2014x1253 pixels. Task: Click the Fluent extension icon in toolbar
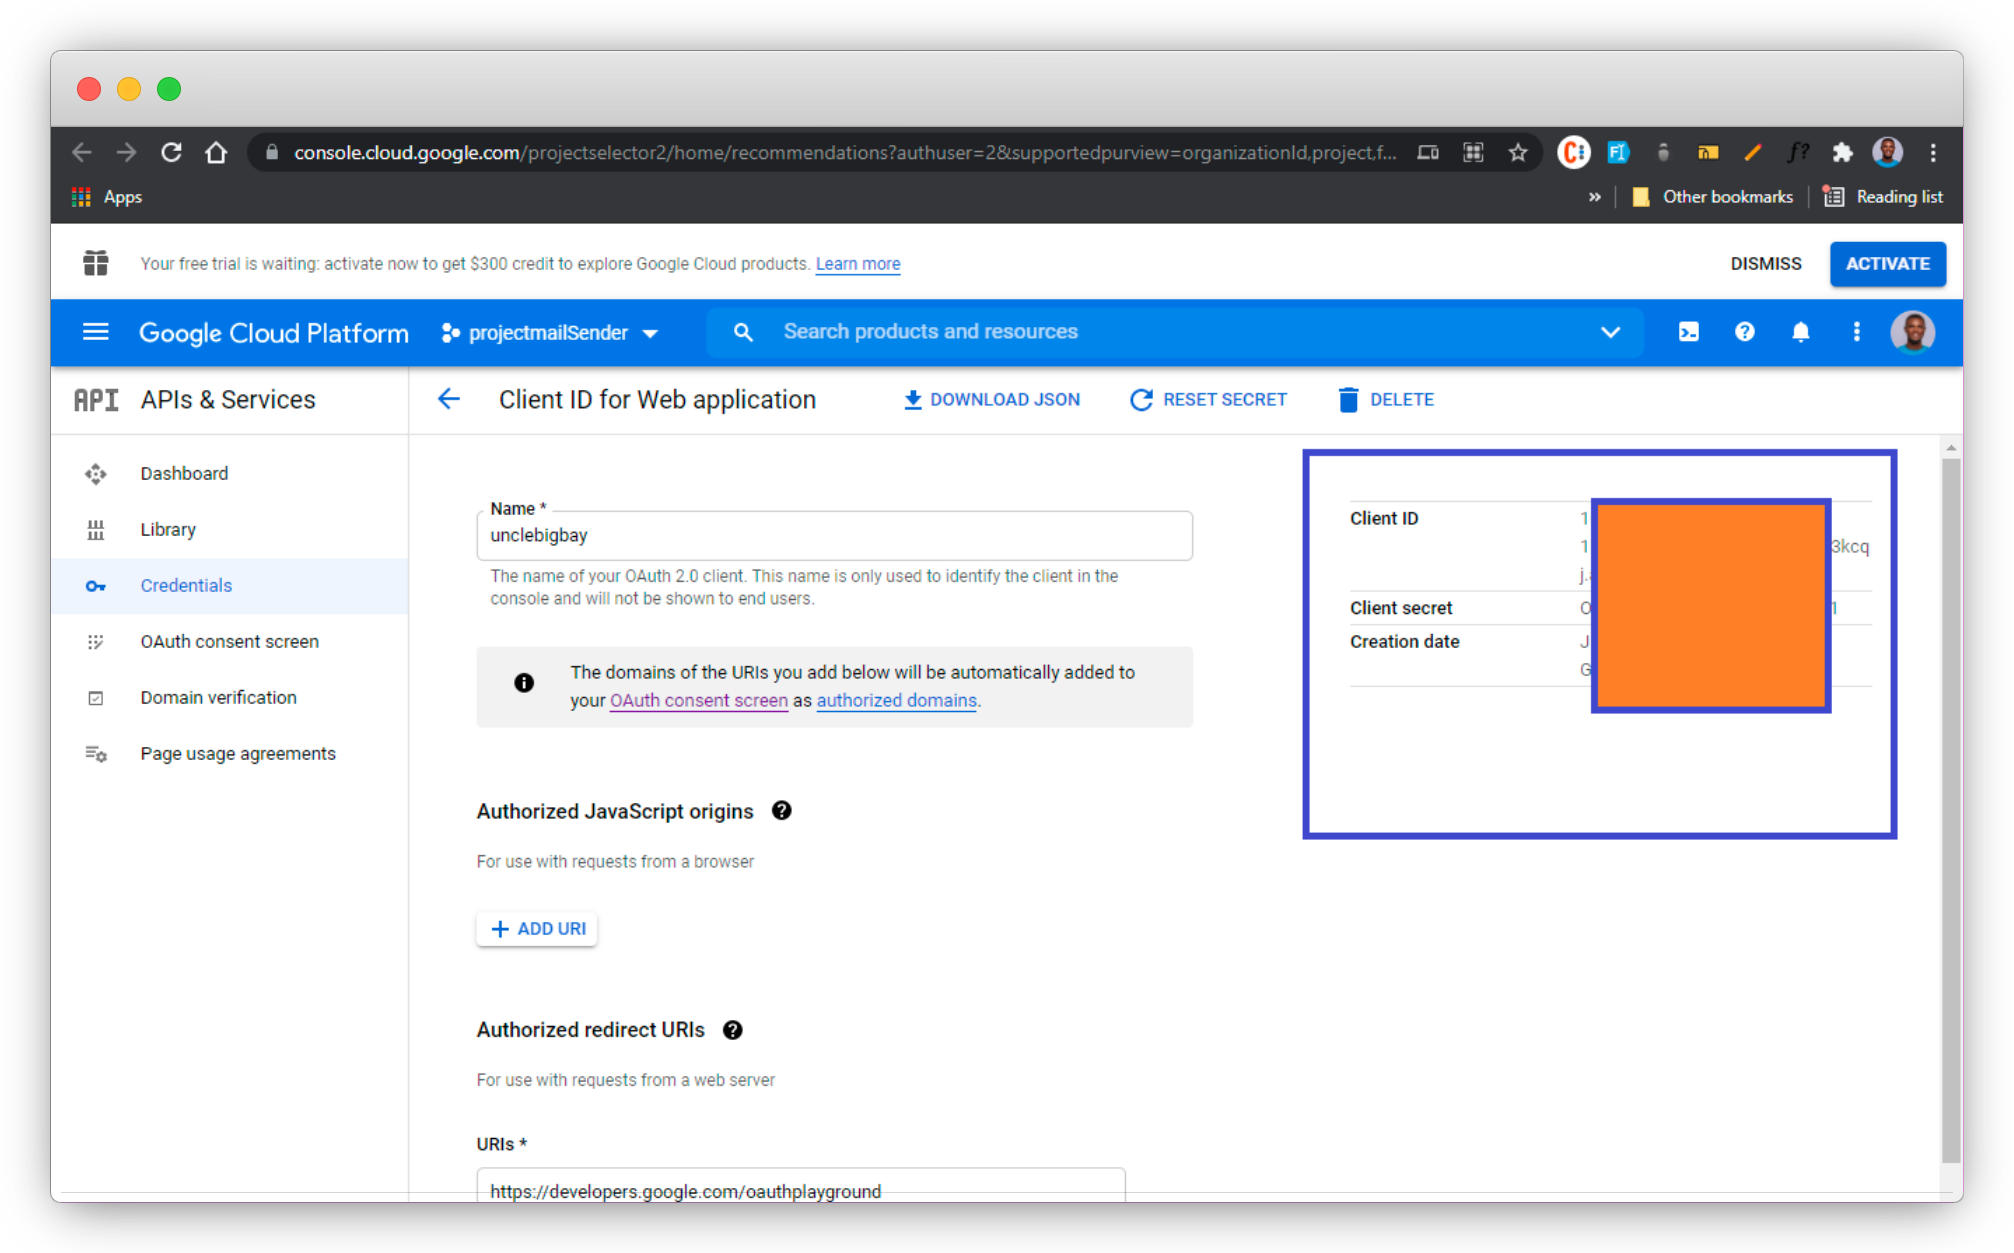pos(1618,152)
